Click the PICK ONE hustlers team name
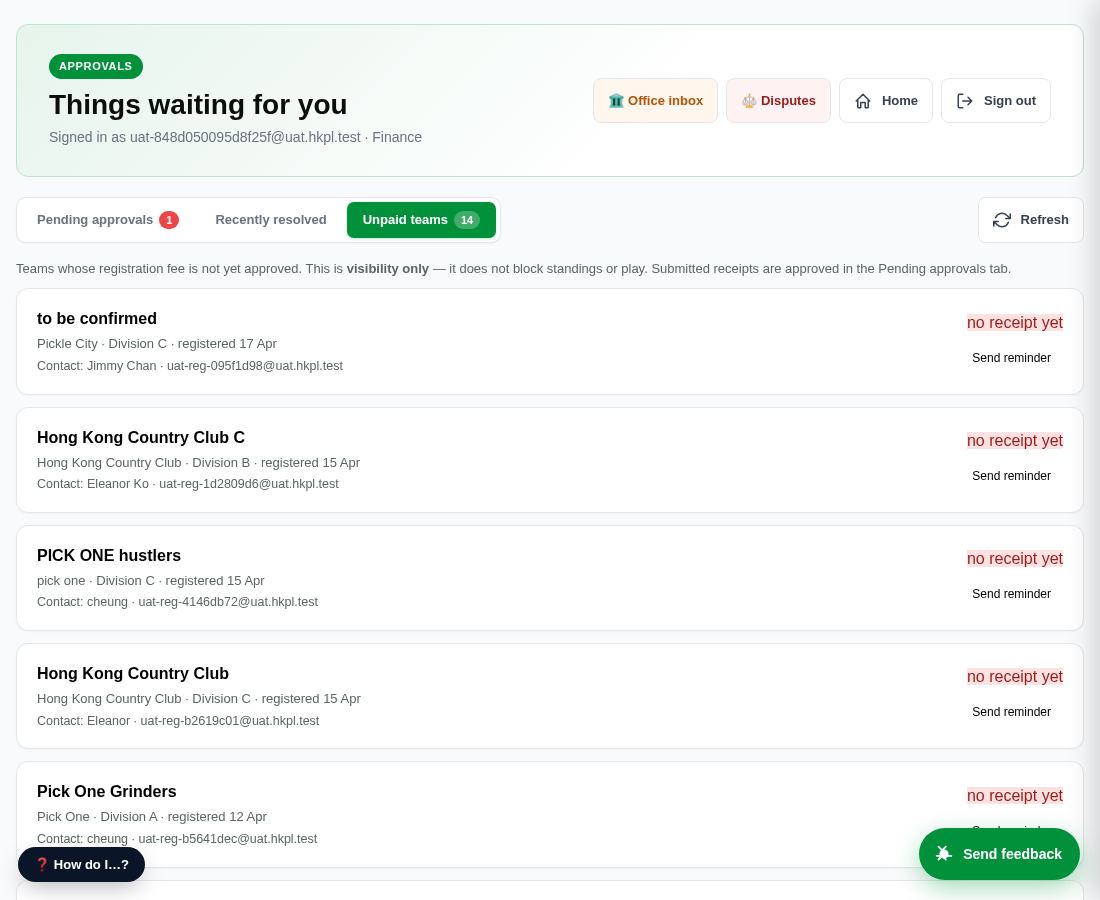Screen dimensions: 1100x900 (x=109, y=556)
